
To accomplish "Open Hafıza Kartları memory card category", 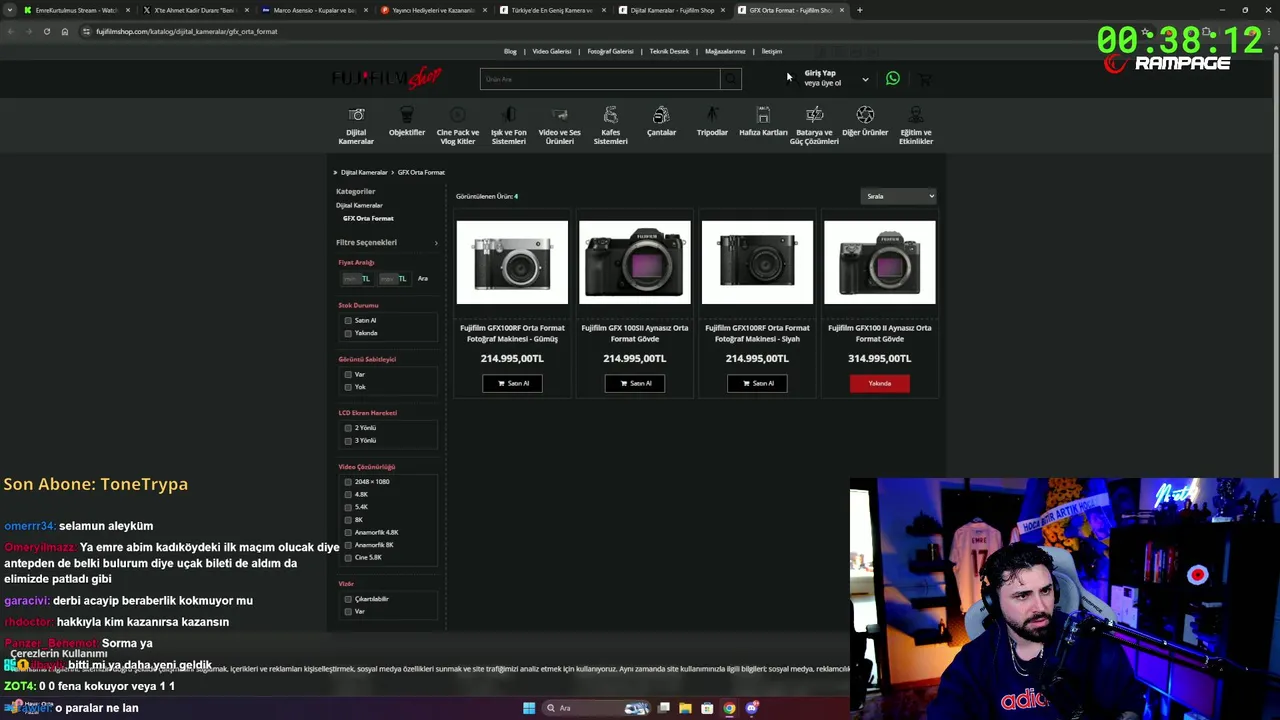I will click(x=763, y=121).
